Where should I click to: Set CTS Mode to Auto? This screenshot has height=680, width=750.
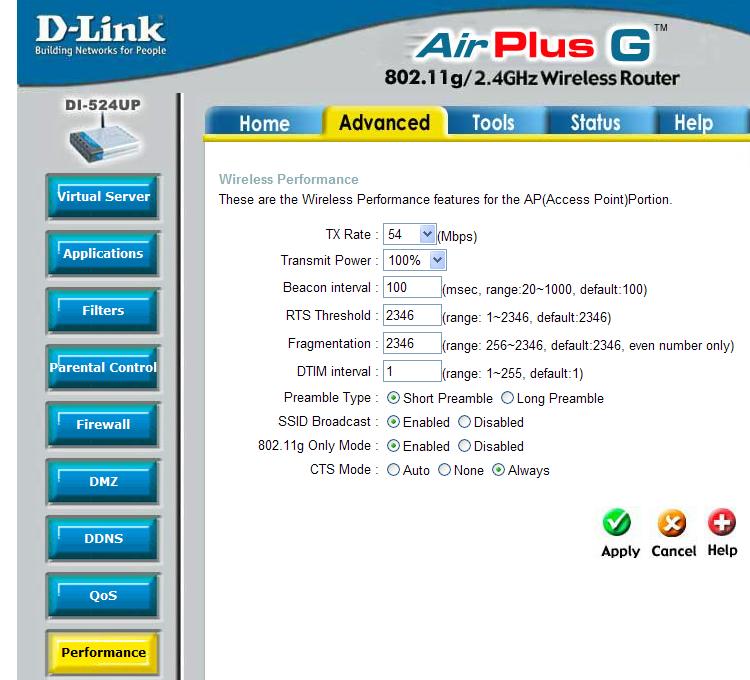click(393, 470)
